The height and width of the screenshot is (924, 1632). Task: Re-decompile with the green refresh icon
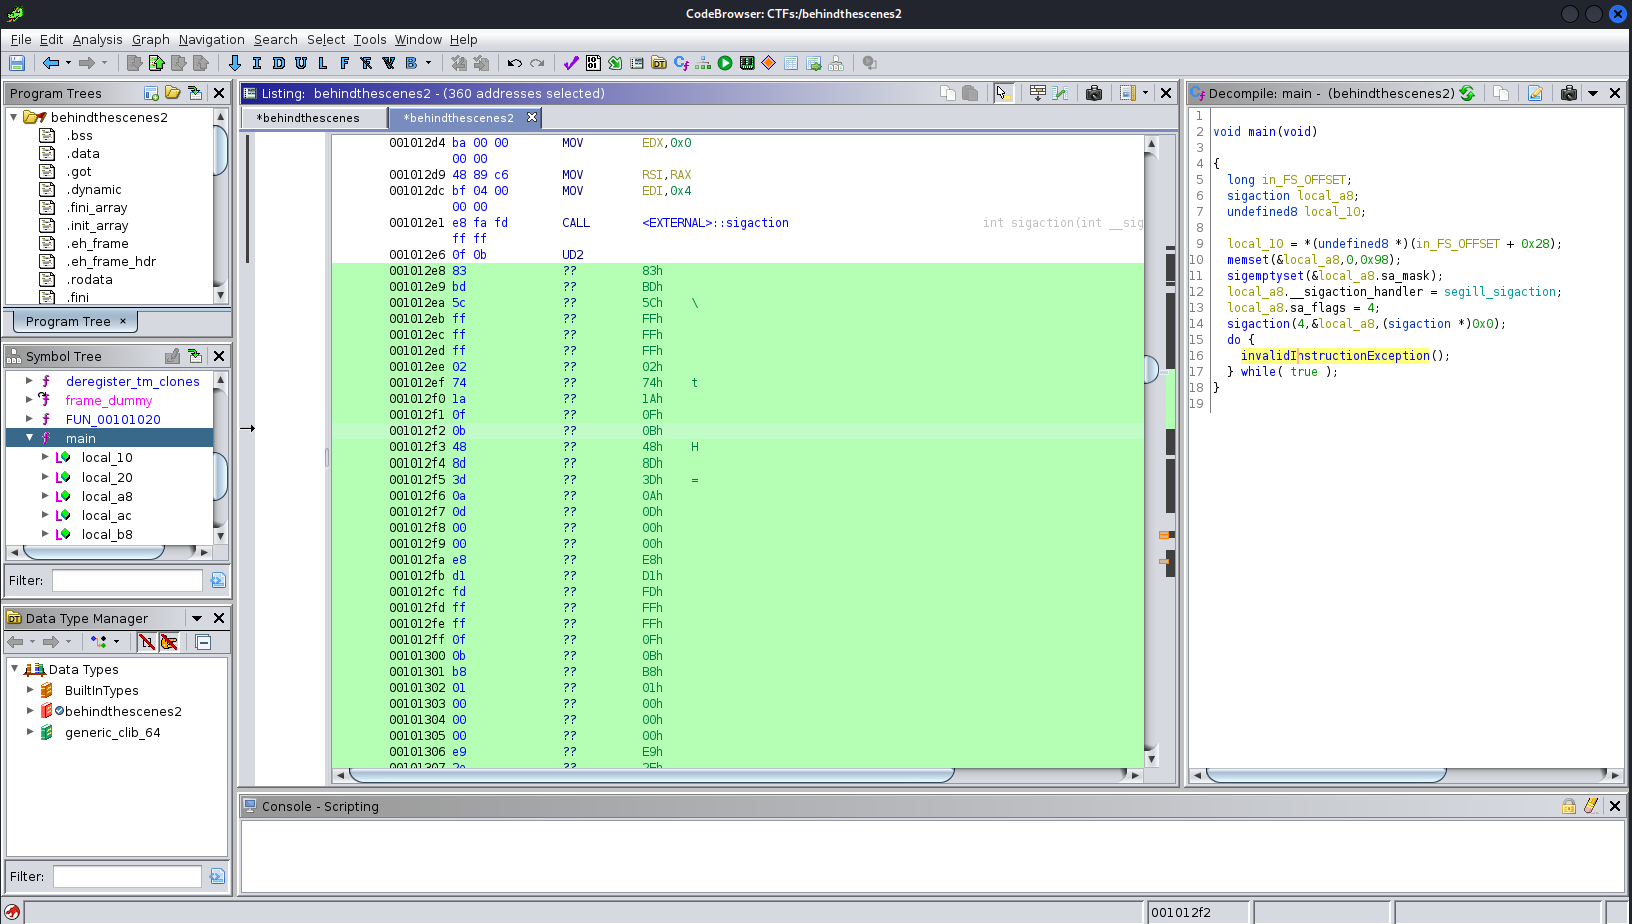(x=1467, y=93)
